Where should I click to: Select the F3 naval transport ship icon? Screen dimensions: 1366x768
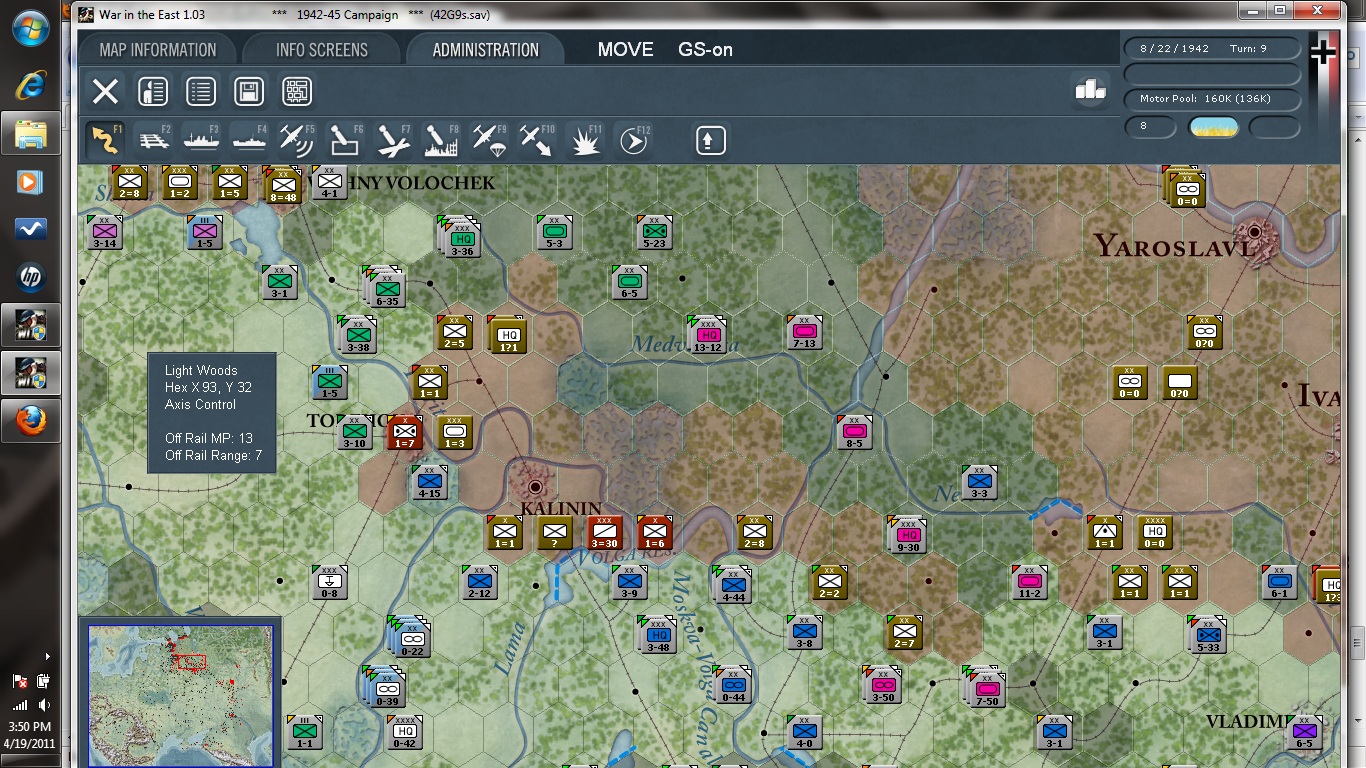pyautogui.click(x=201, y=140)
